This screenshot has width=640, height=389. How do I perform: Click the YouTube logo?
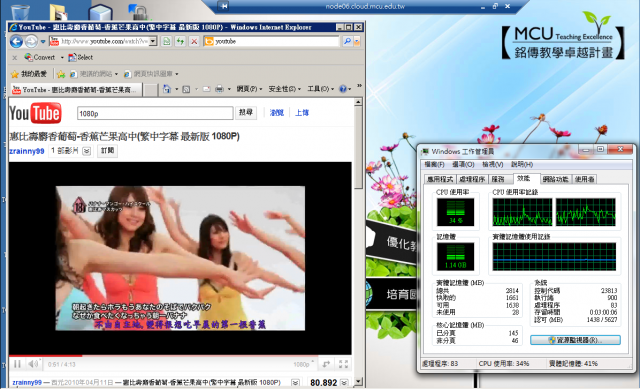click(35, 113)
